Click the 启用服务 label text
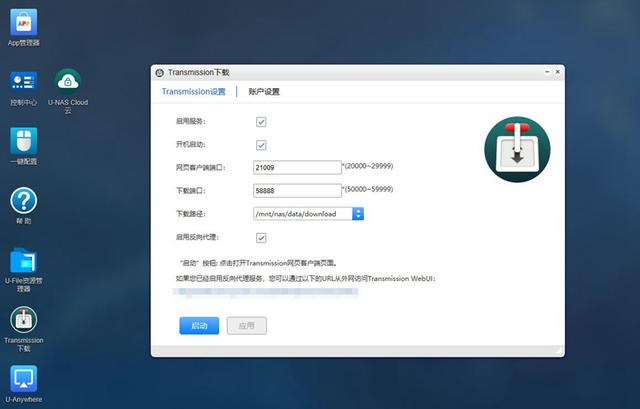This screenshot has height=409, width=640. point(191,121)
